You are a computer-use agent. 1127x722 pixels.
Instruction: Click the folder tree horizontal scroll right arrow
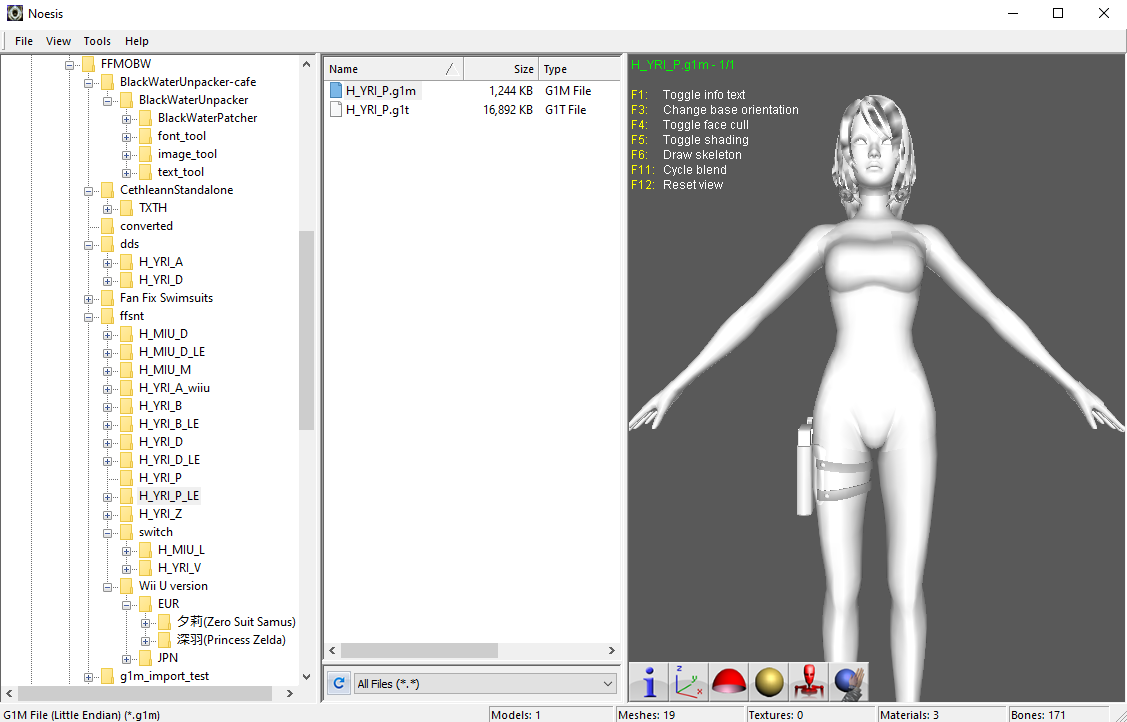[x=290, y=693]
